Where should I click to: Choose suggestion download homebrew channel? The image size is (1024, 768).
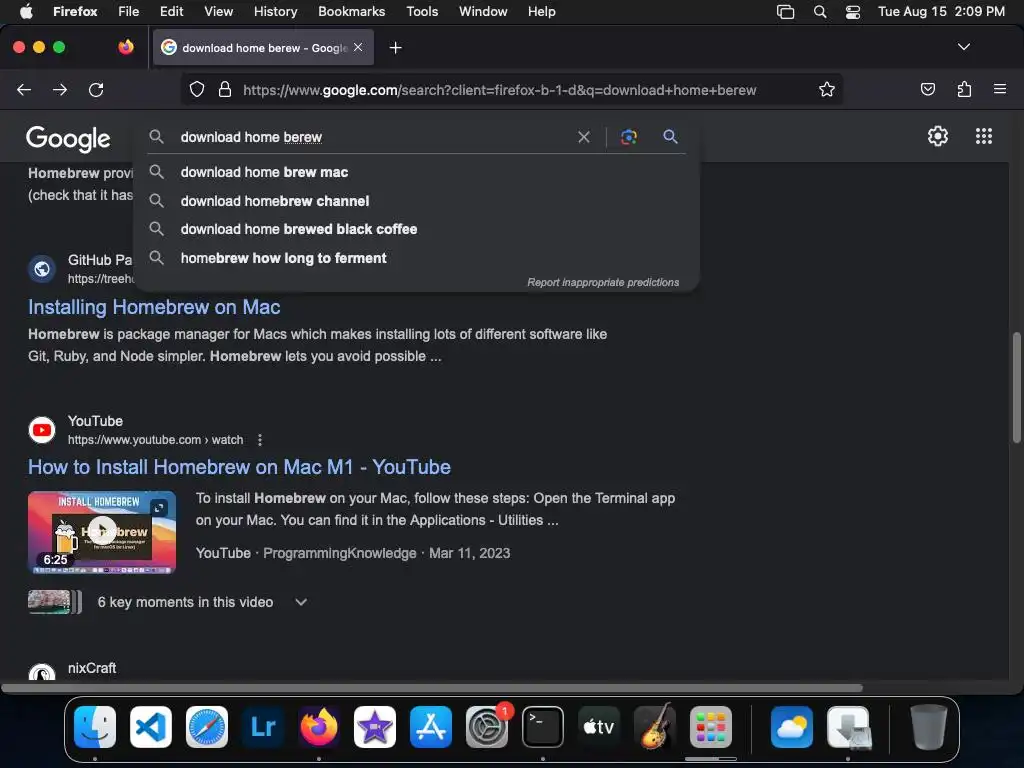(x=416, y=201)
